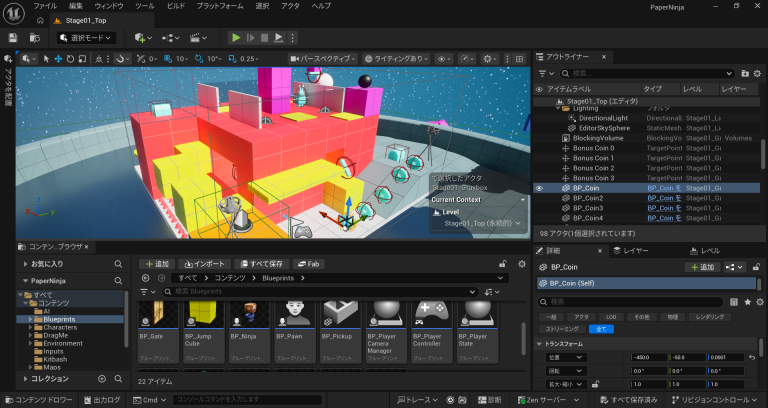The image size is (768, 408).
Task: Select DirectionalLight in the outliner
Action: [603, 118]
